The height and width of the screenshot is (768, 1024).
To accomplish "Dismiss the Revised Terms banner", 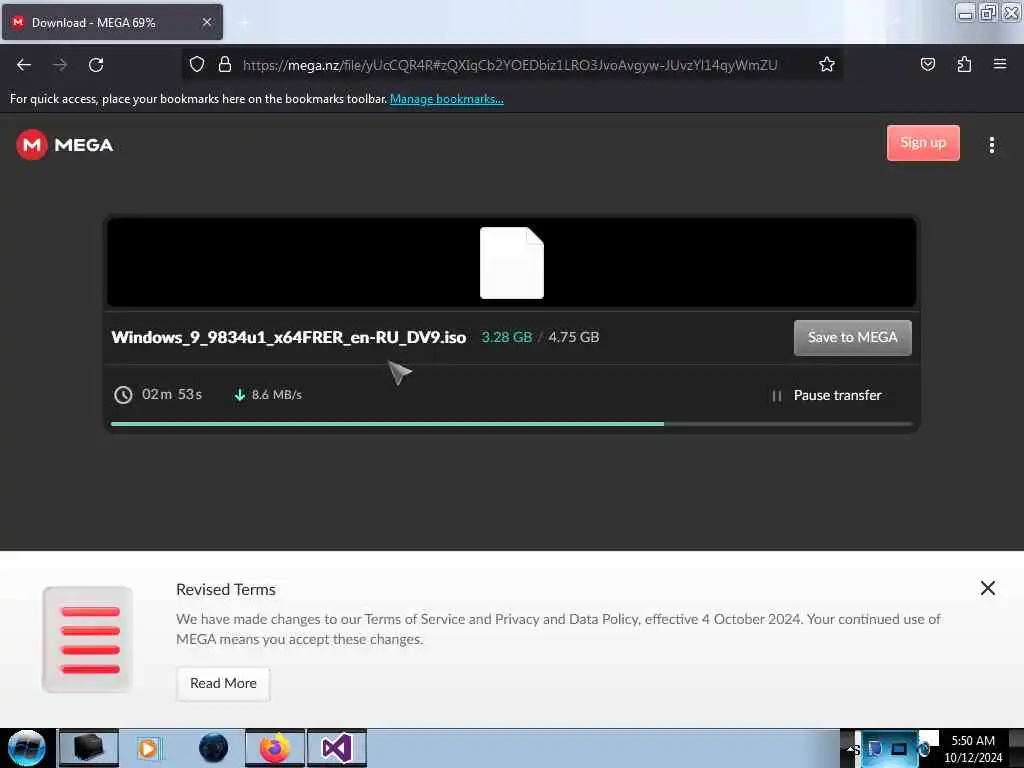I will click(987, 588).
